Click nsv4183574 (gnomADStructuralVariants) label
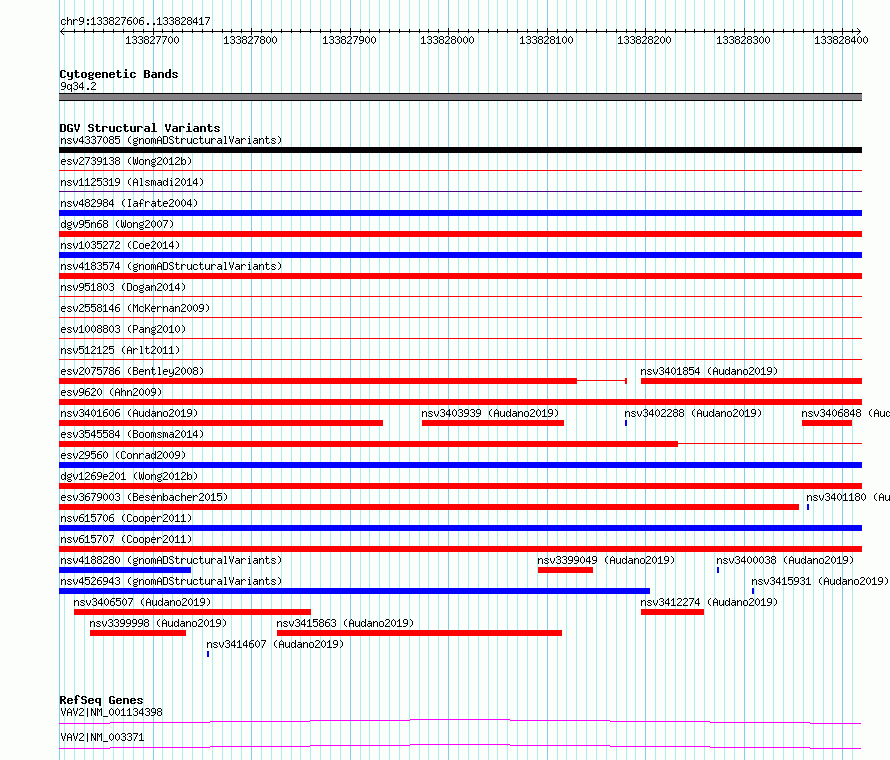Viewport: 890px width, 760px height. pos(171,266)
